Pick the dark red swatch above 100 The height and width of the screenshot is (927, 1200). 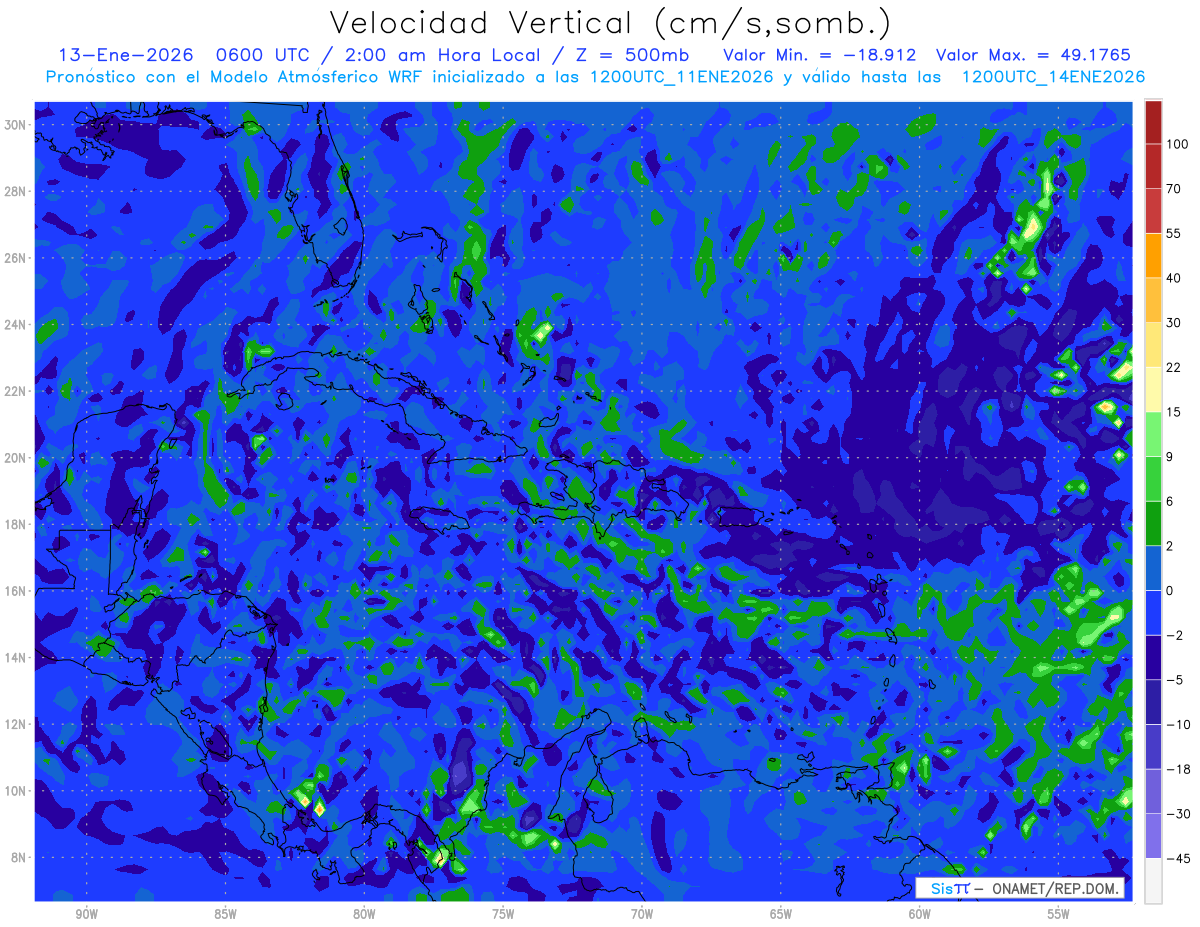(x=1153, y=122)
